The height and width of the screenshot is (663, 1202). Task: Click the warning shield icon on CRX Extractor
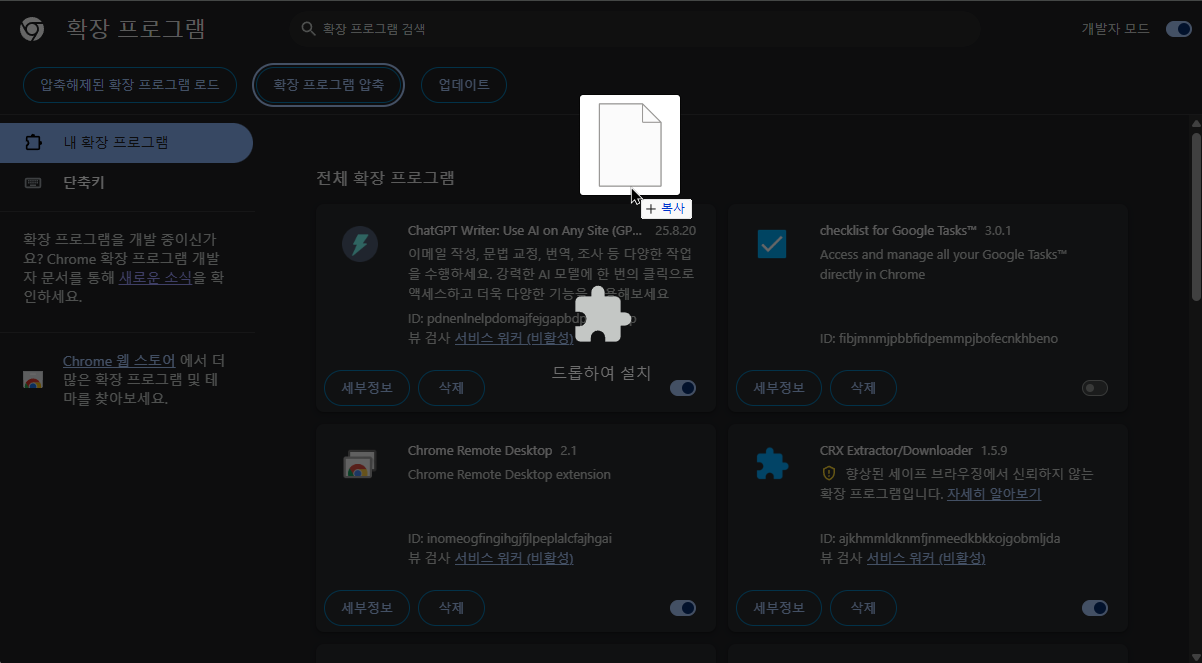pyautogui.click(x=828, y=473)
